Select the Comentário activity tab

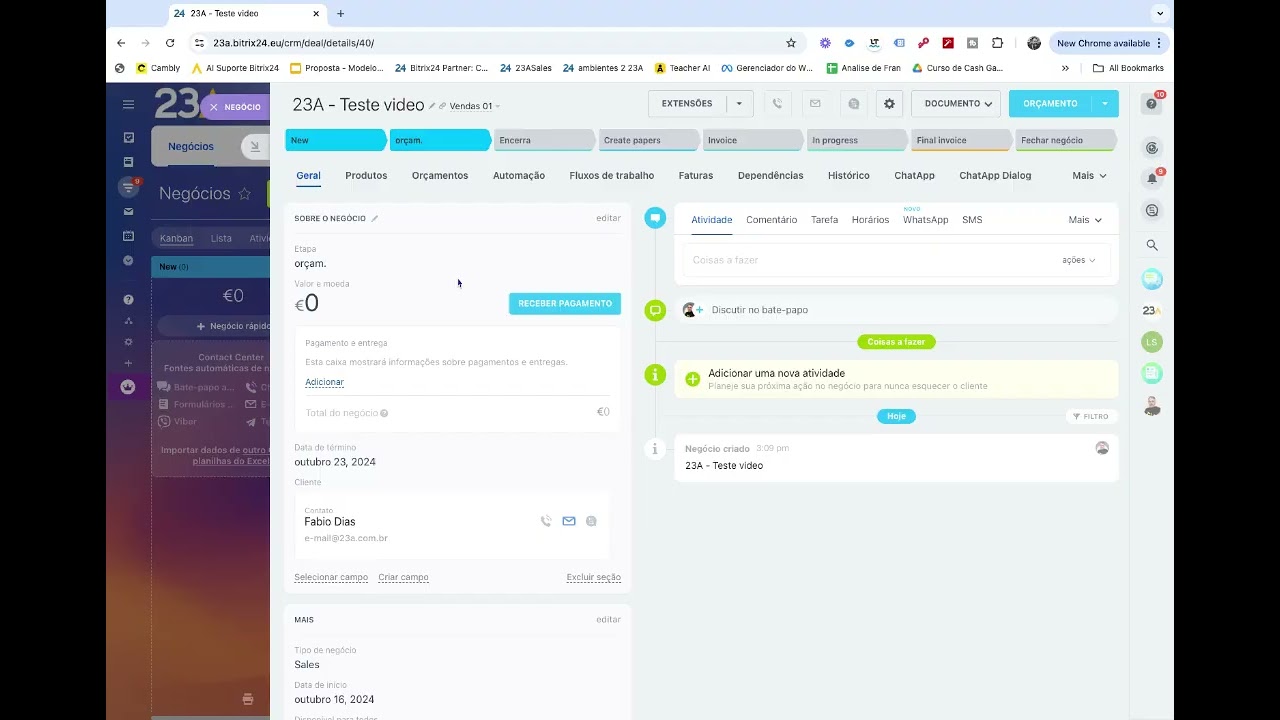(x=771, y=220)
